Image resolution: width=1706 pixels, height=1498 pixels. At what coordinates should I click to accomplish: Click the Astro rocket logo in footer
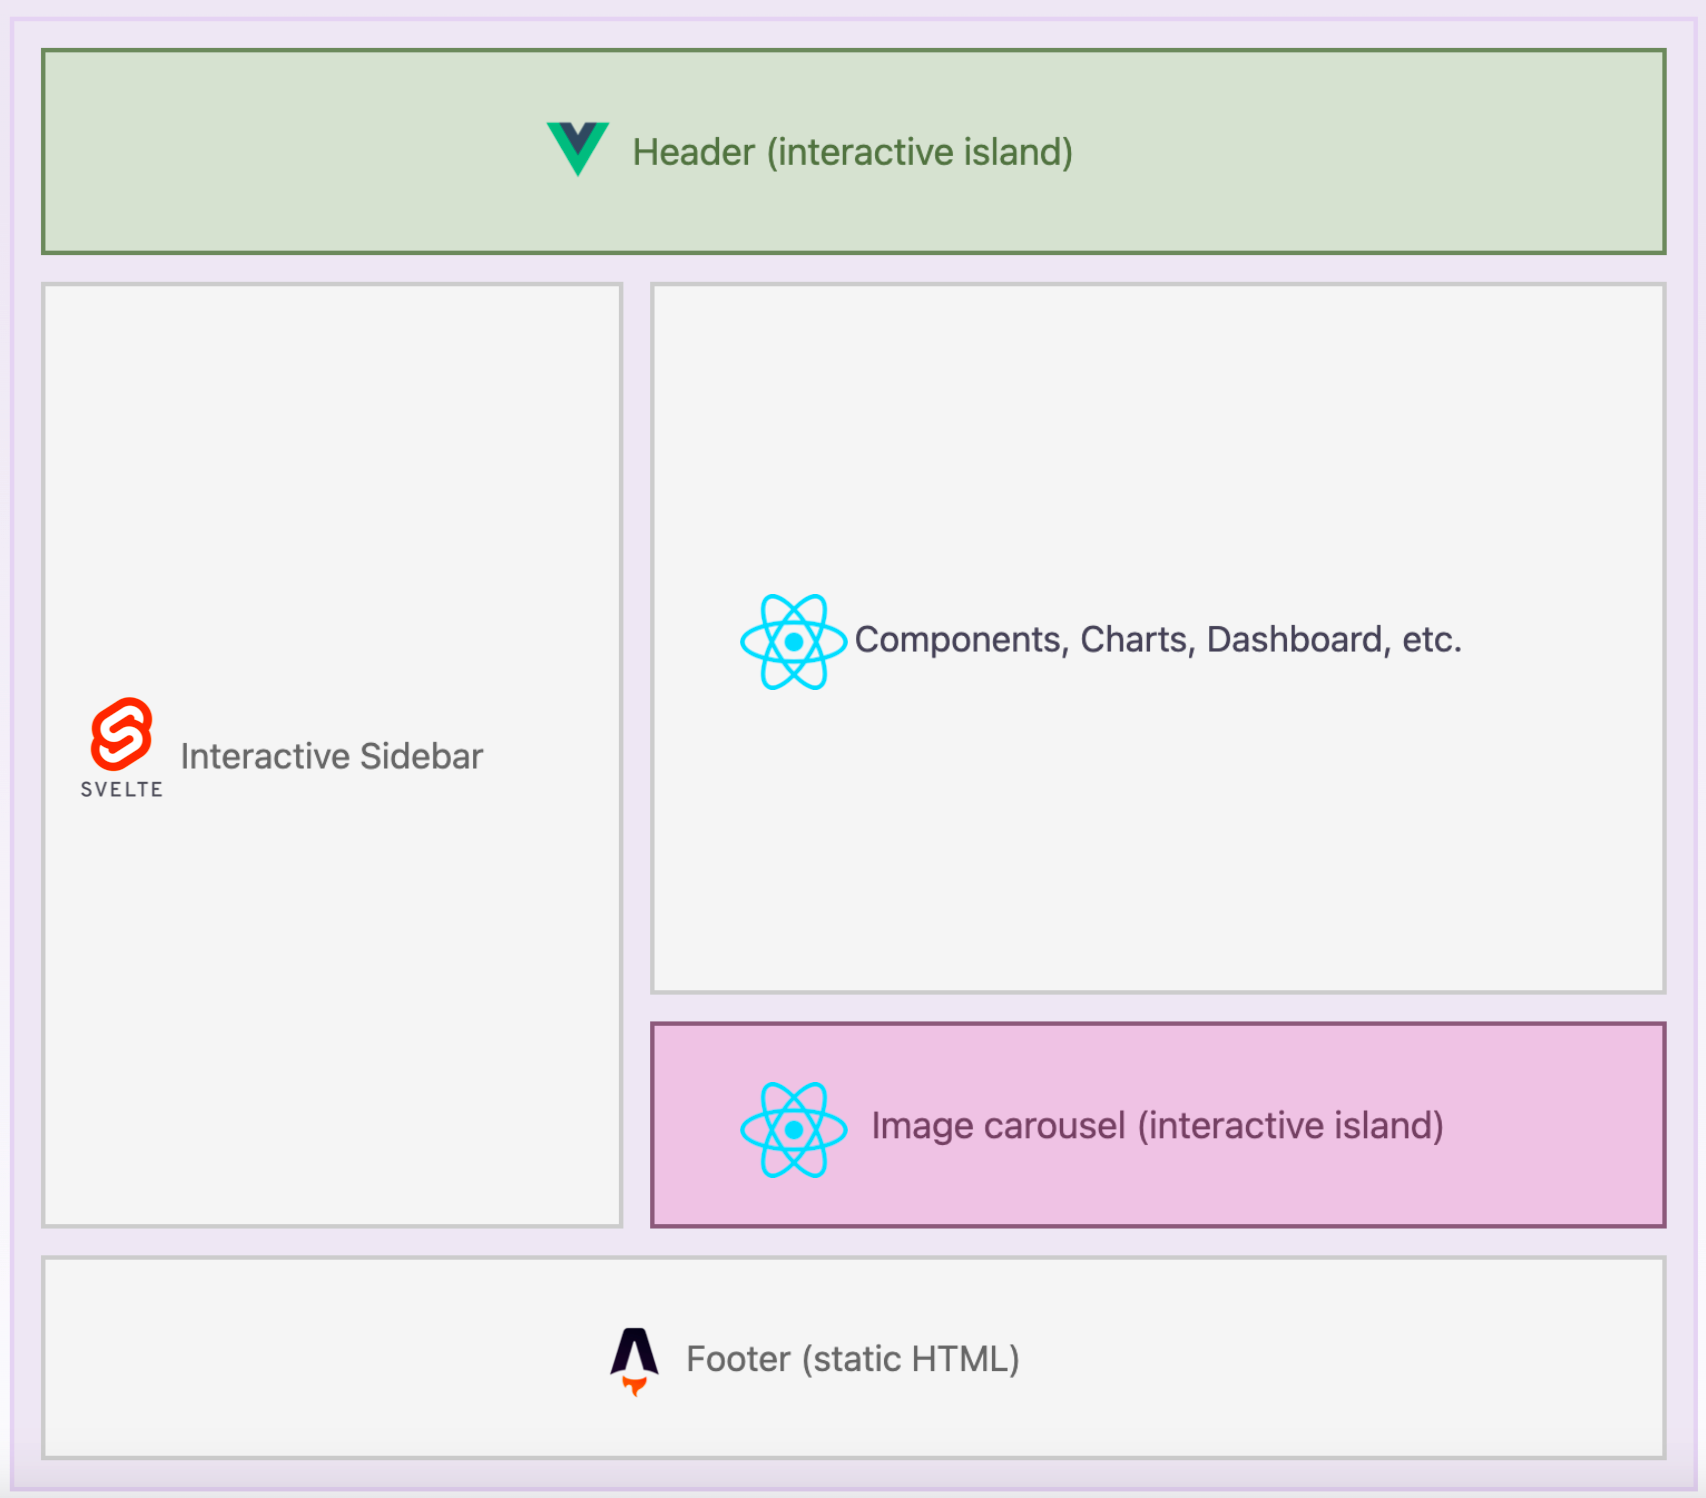point(634,1360)
